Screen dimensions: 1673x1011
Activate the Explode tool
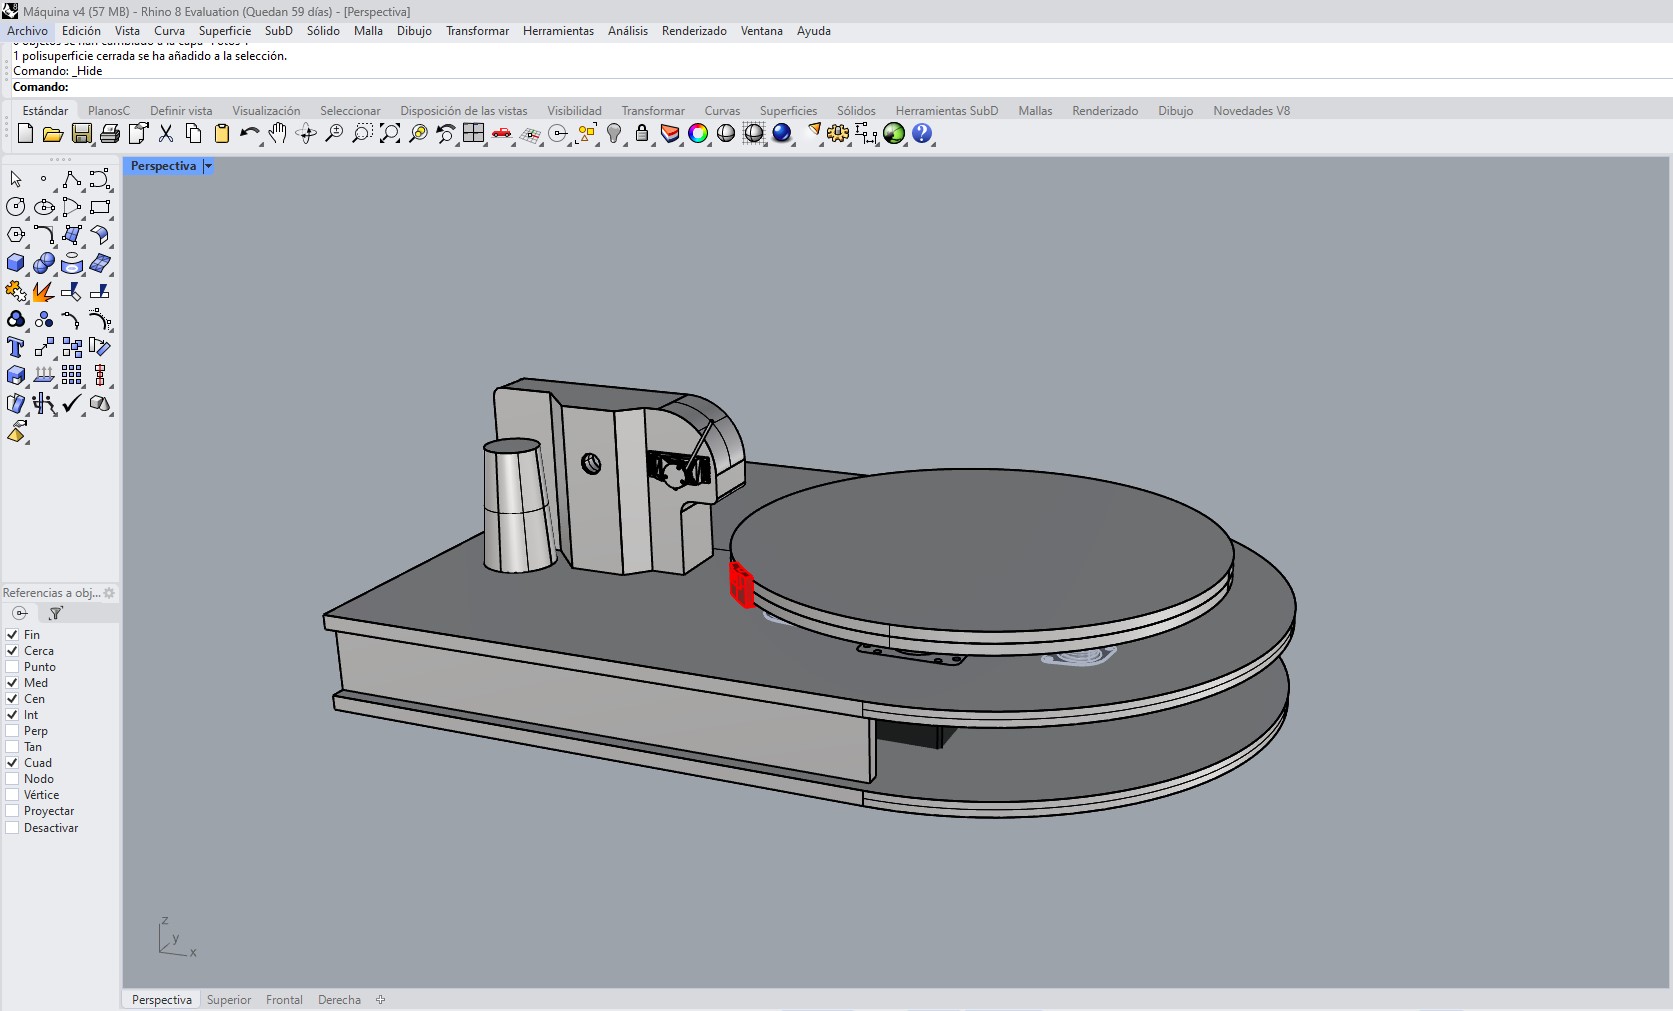coord(43,292)
